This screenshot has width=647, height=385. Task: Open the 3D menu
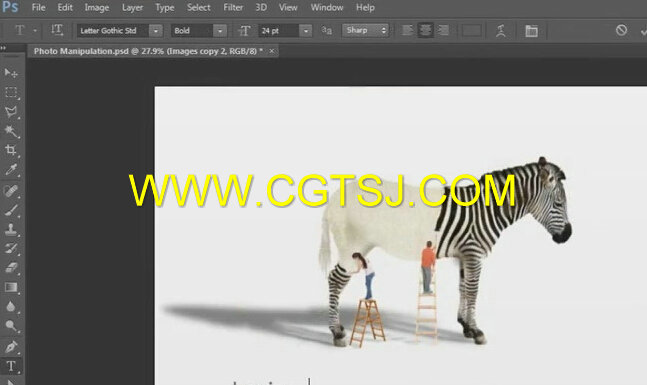pos(261,7)
